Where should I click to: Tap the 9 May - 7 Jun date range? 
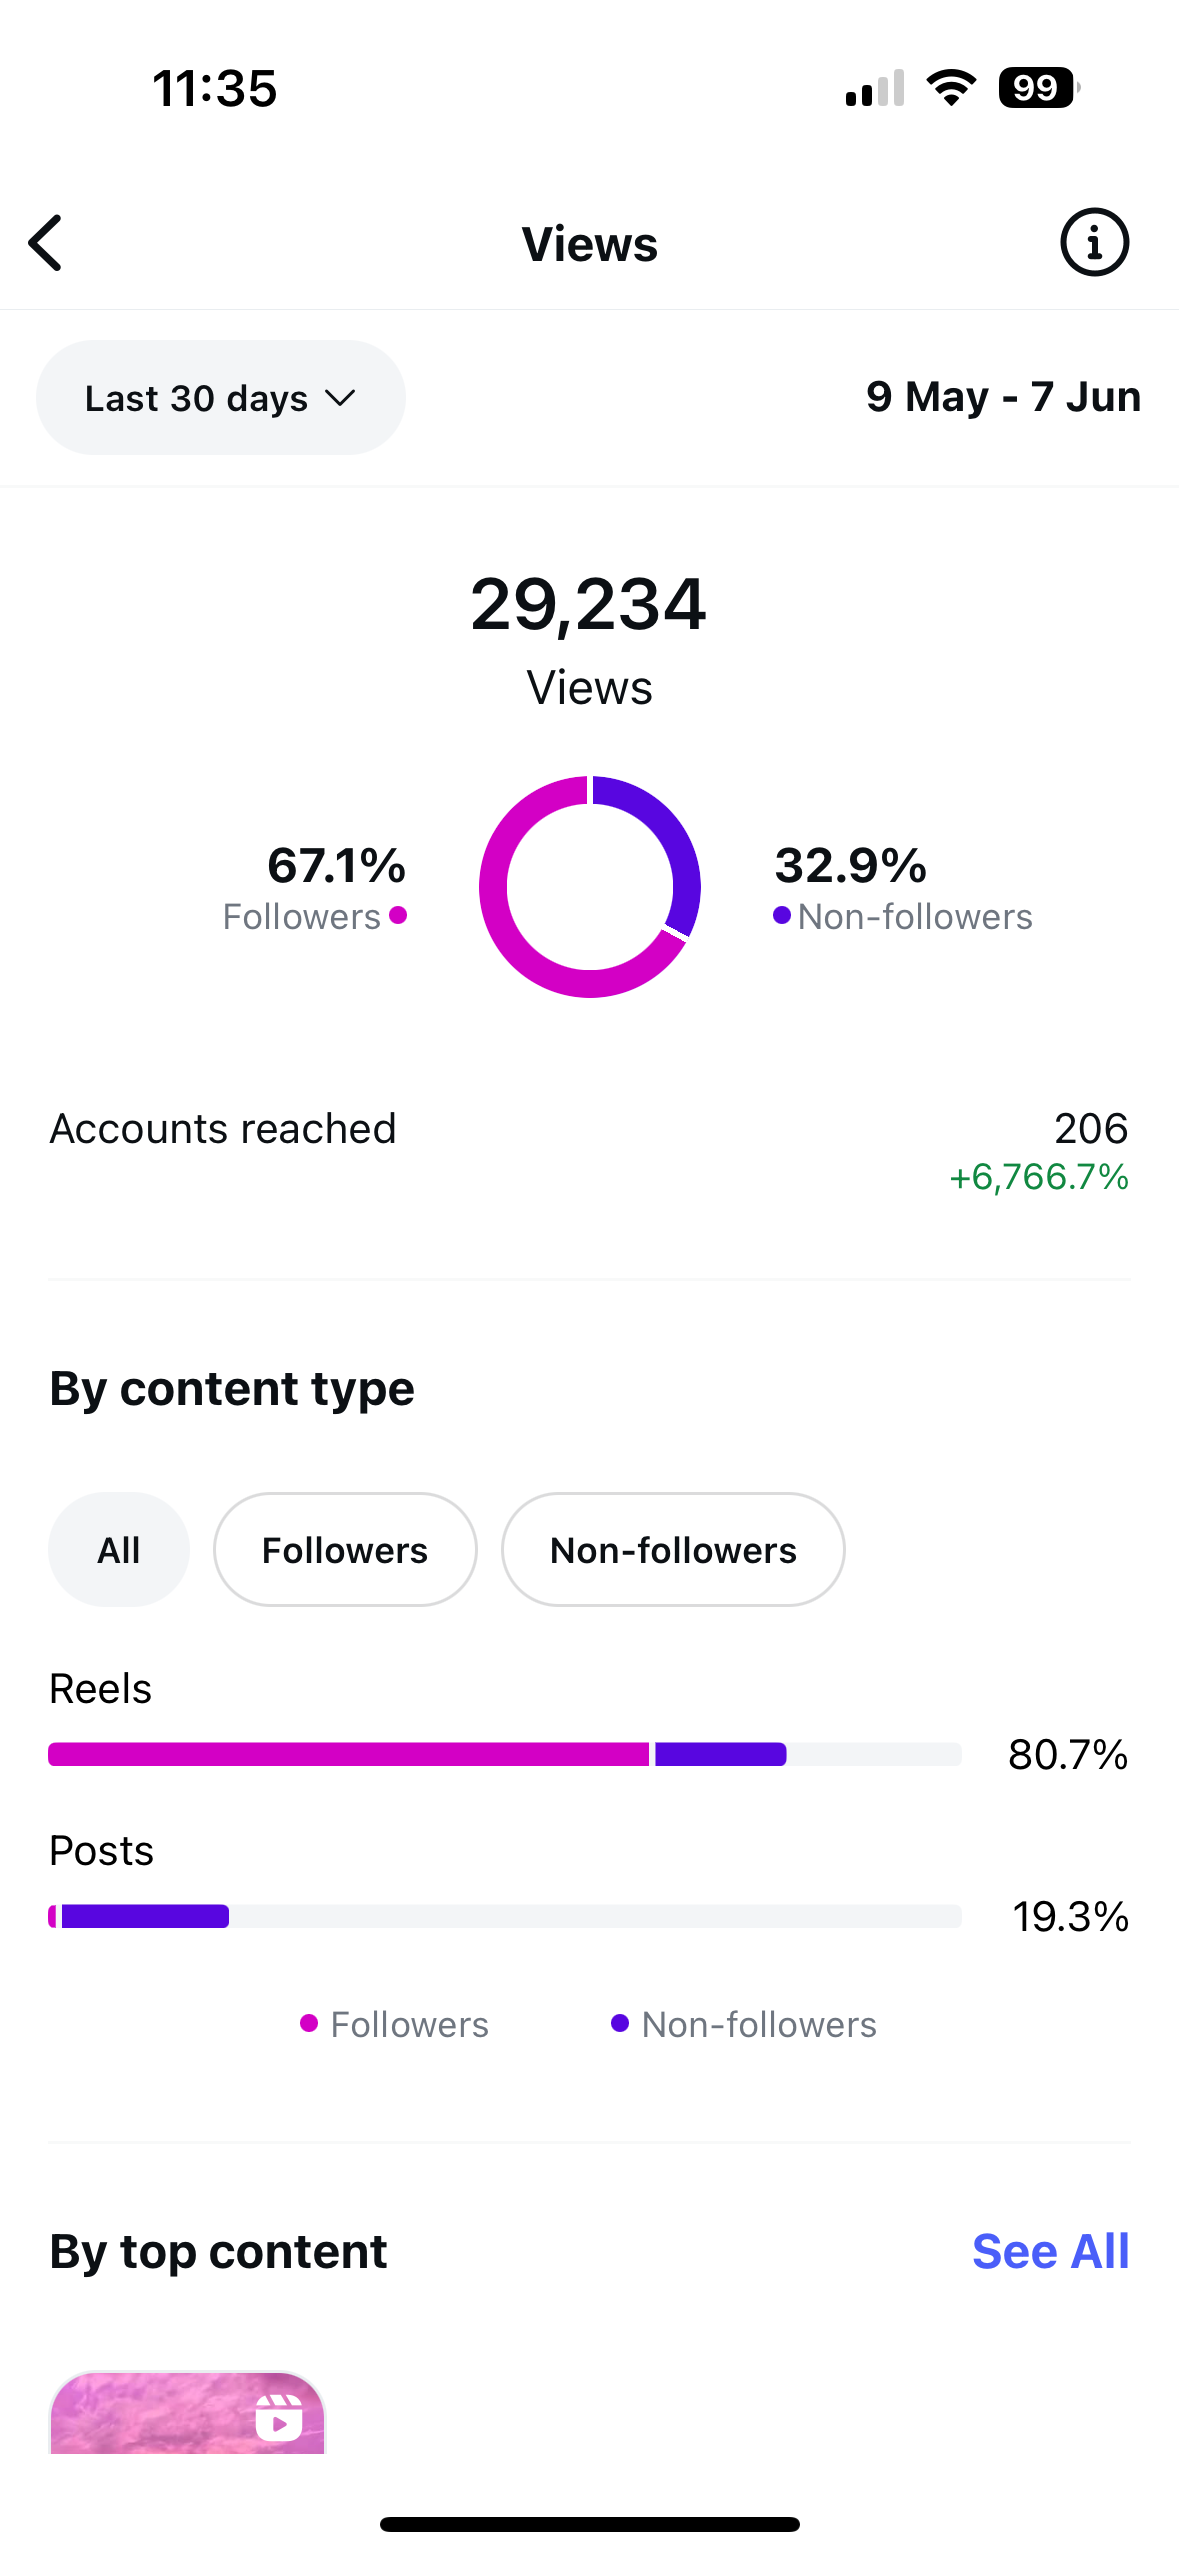coord(1003,397)
